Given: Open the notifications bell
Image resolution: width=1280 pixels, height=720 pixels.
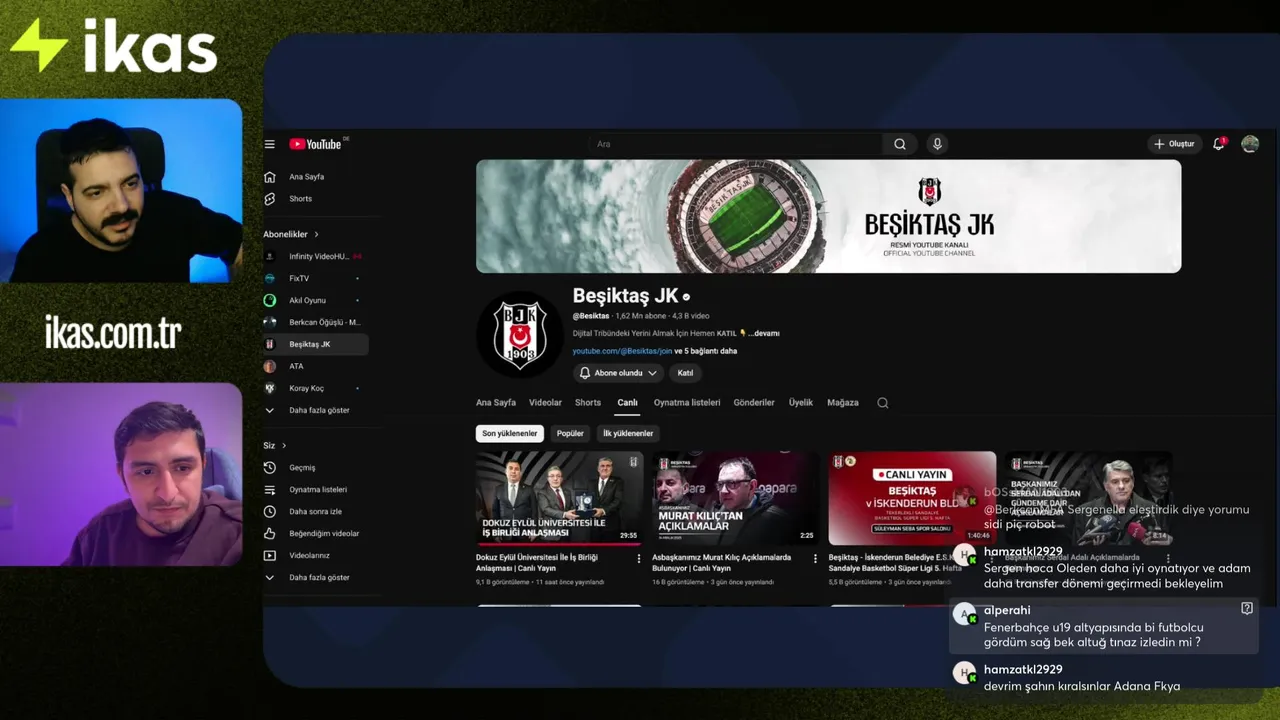Looking at the screenshot, I should click(1218, 144).
